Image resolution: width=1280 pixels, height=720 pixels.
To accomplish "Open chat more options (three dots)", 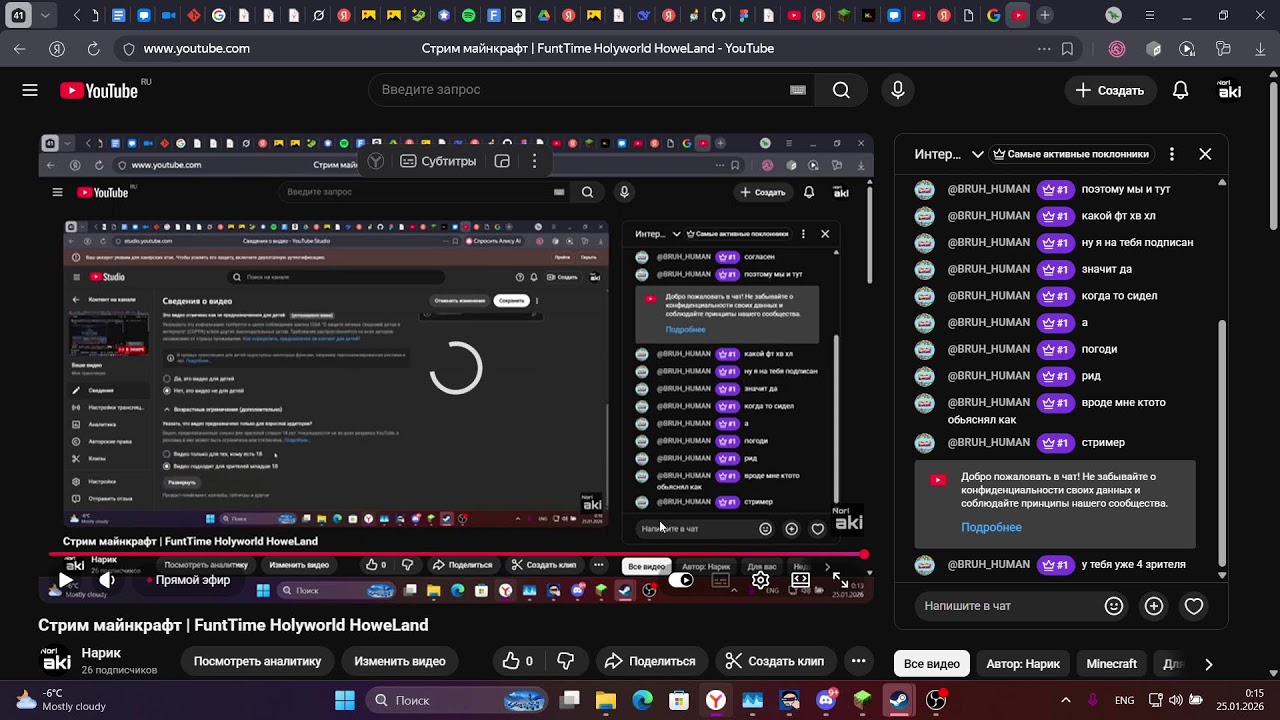I will [1172, 154].
